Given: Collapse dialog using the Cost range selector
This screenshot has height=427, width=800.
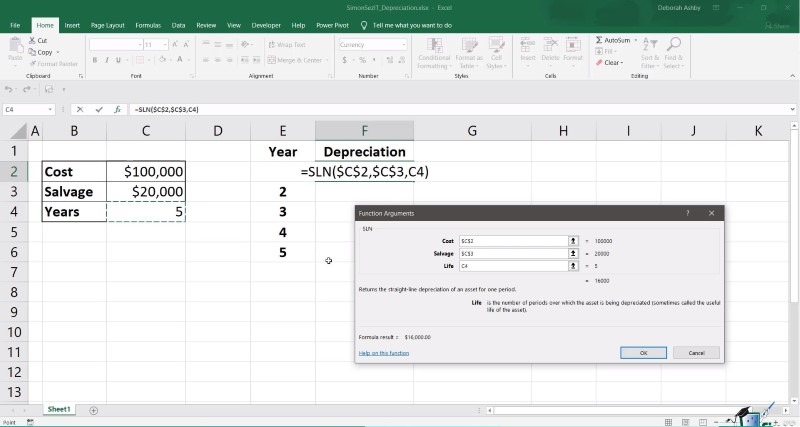Looking at the screenshot, I should click(x=573, y=241).
